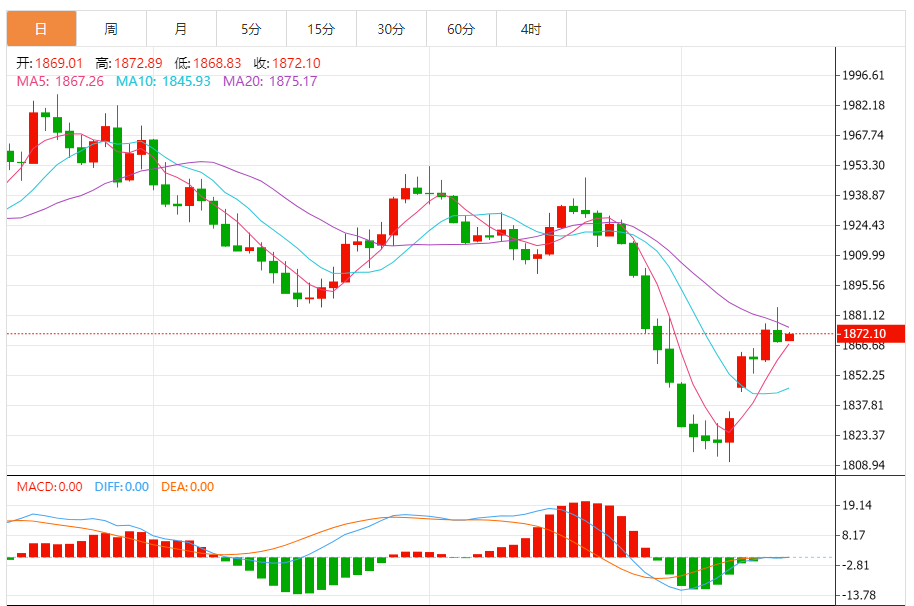The height and width of the screenshot is (606, 914).
Task: Click the 1823.37 price axis label
Action: coord(863,435)
